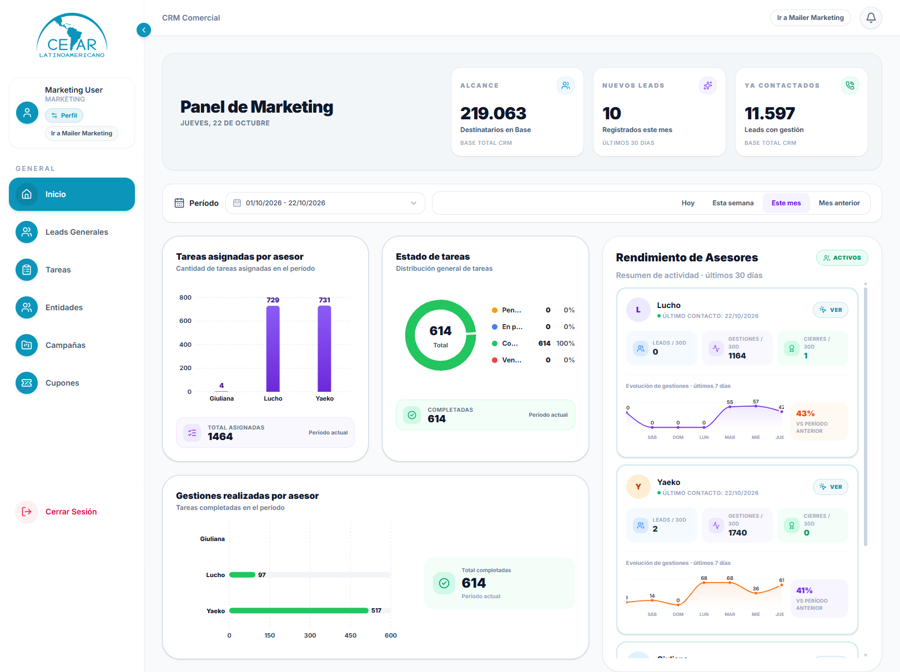Screen dimensions: 900x672
Task: Click Lucho's green gestiones progress bar
Action: (x=242, y=574)
